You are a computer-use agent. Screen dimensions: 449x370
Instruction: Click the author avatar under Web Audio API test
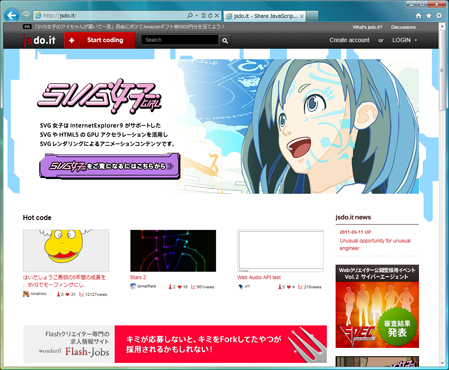click(x=240, y=286)
